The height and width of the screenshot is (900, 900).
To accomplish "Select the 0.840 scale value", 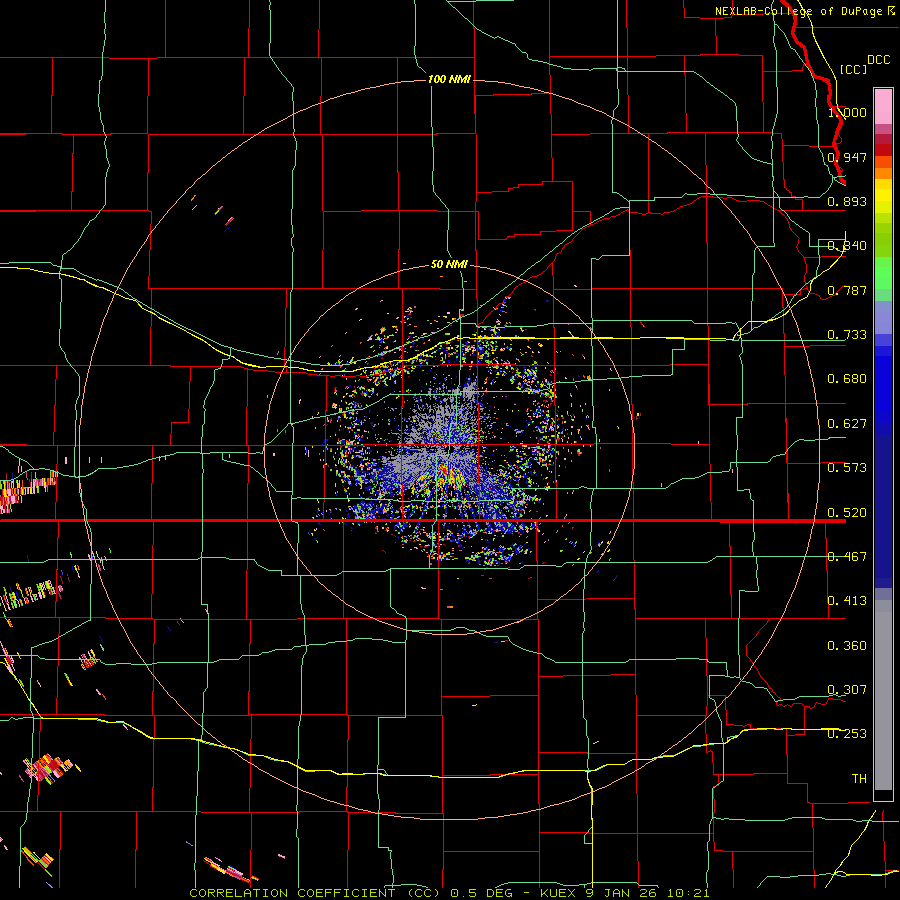I will (x=847, y=246).
